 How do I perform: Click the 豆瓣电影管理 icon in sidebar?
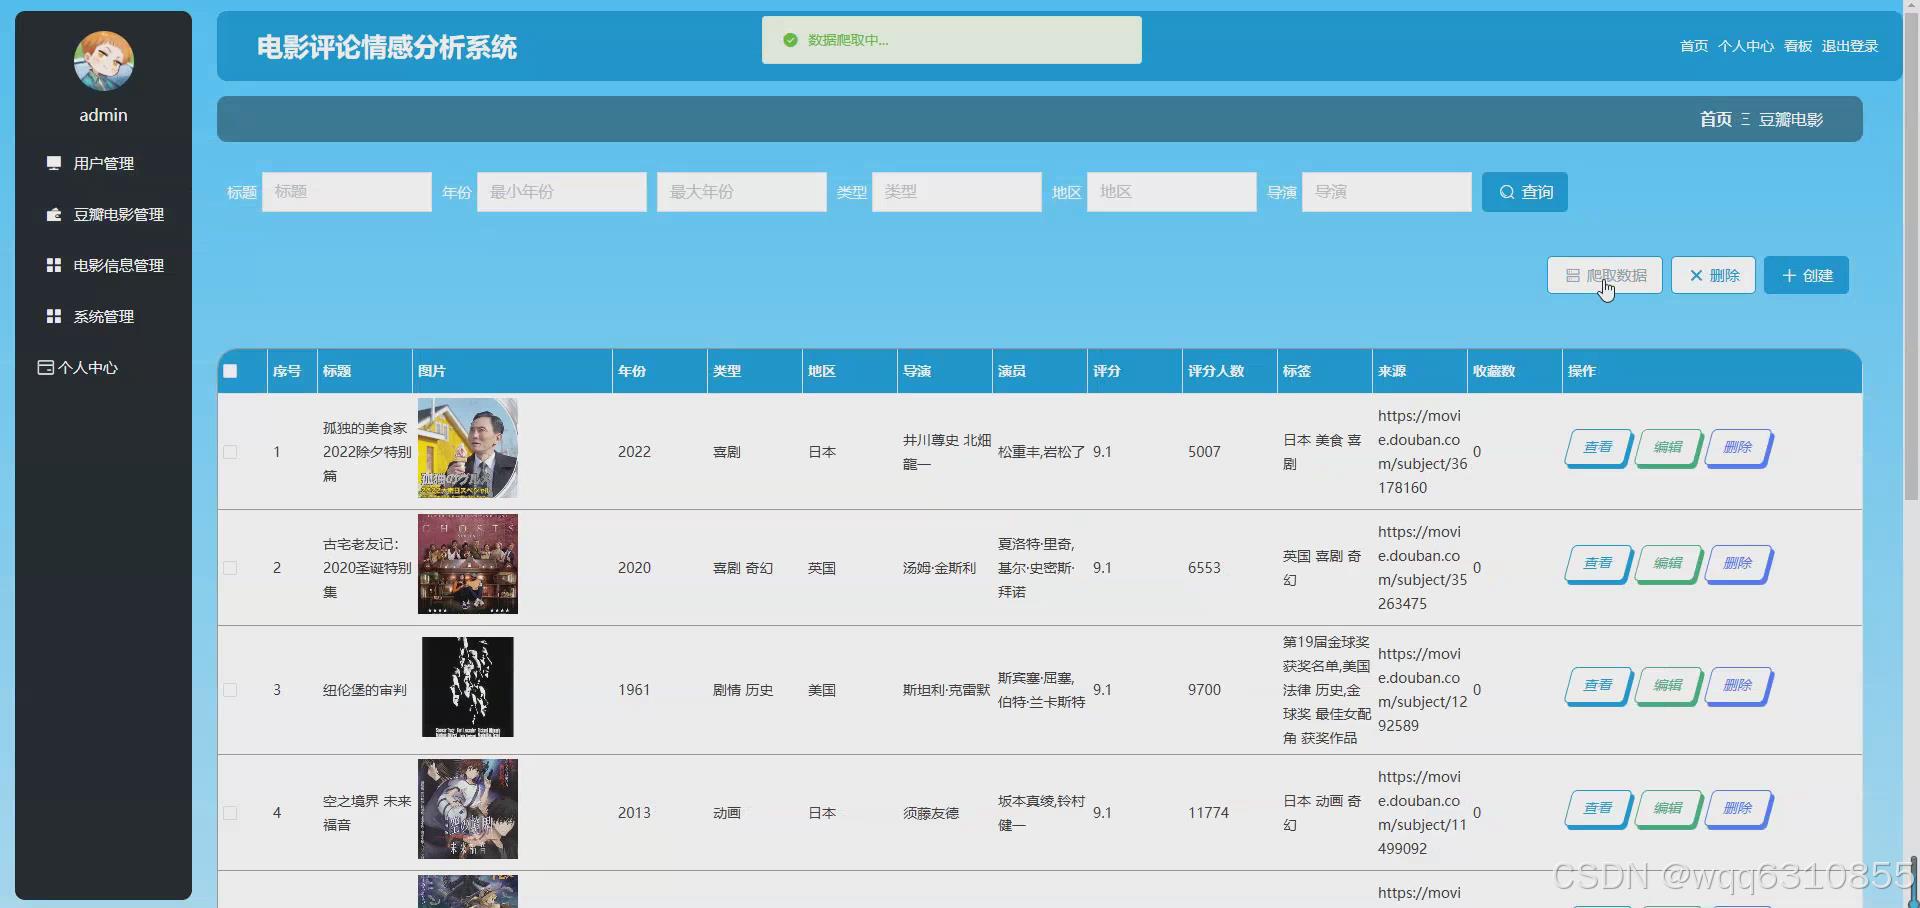(x=54, y=214)
